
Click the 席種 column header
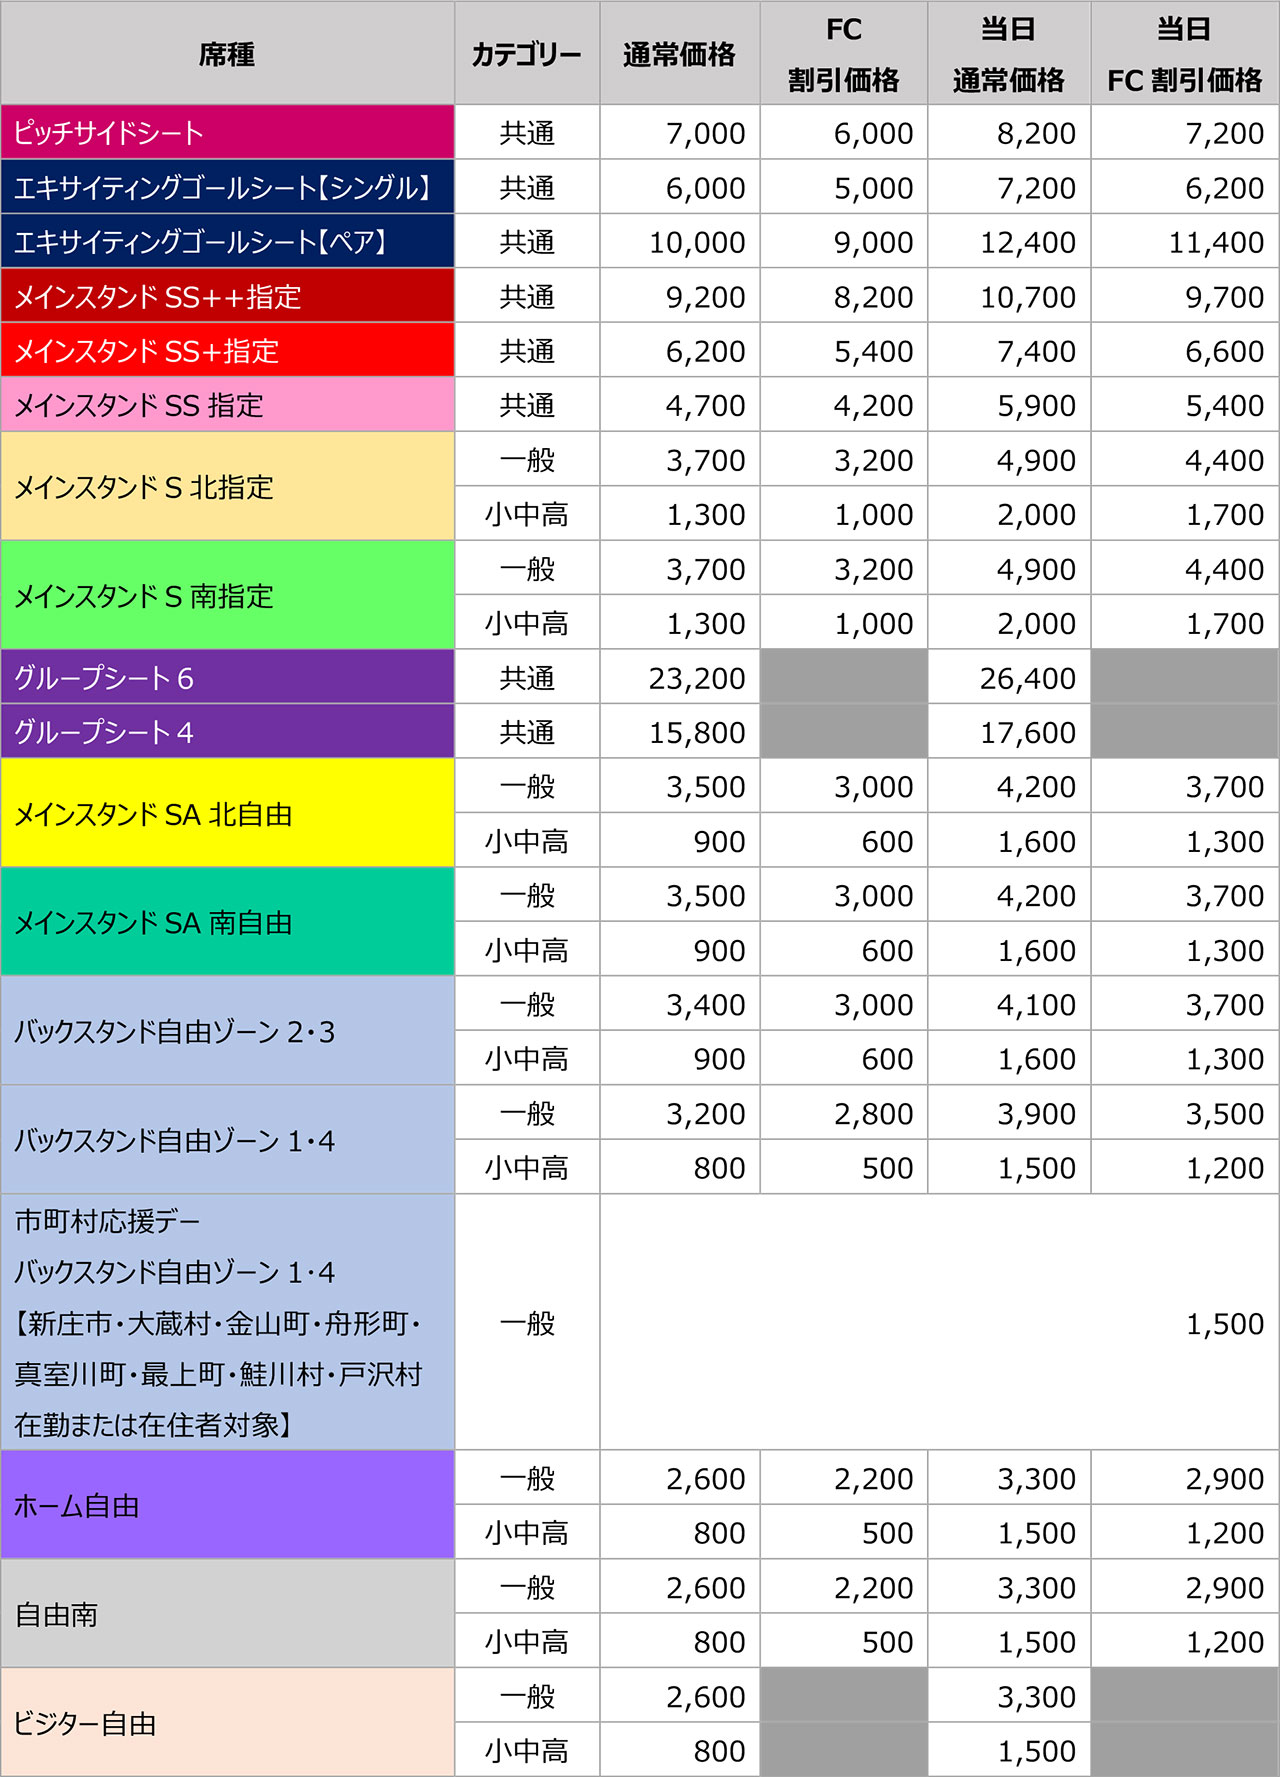point(227,54)
